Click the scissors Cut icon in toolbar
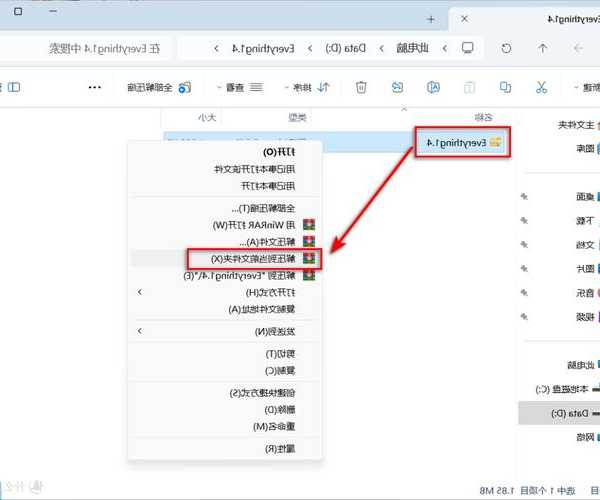The image size is (600, 500). pyautogui.click(x=541, y=87)
